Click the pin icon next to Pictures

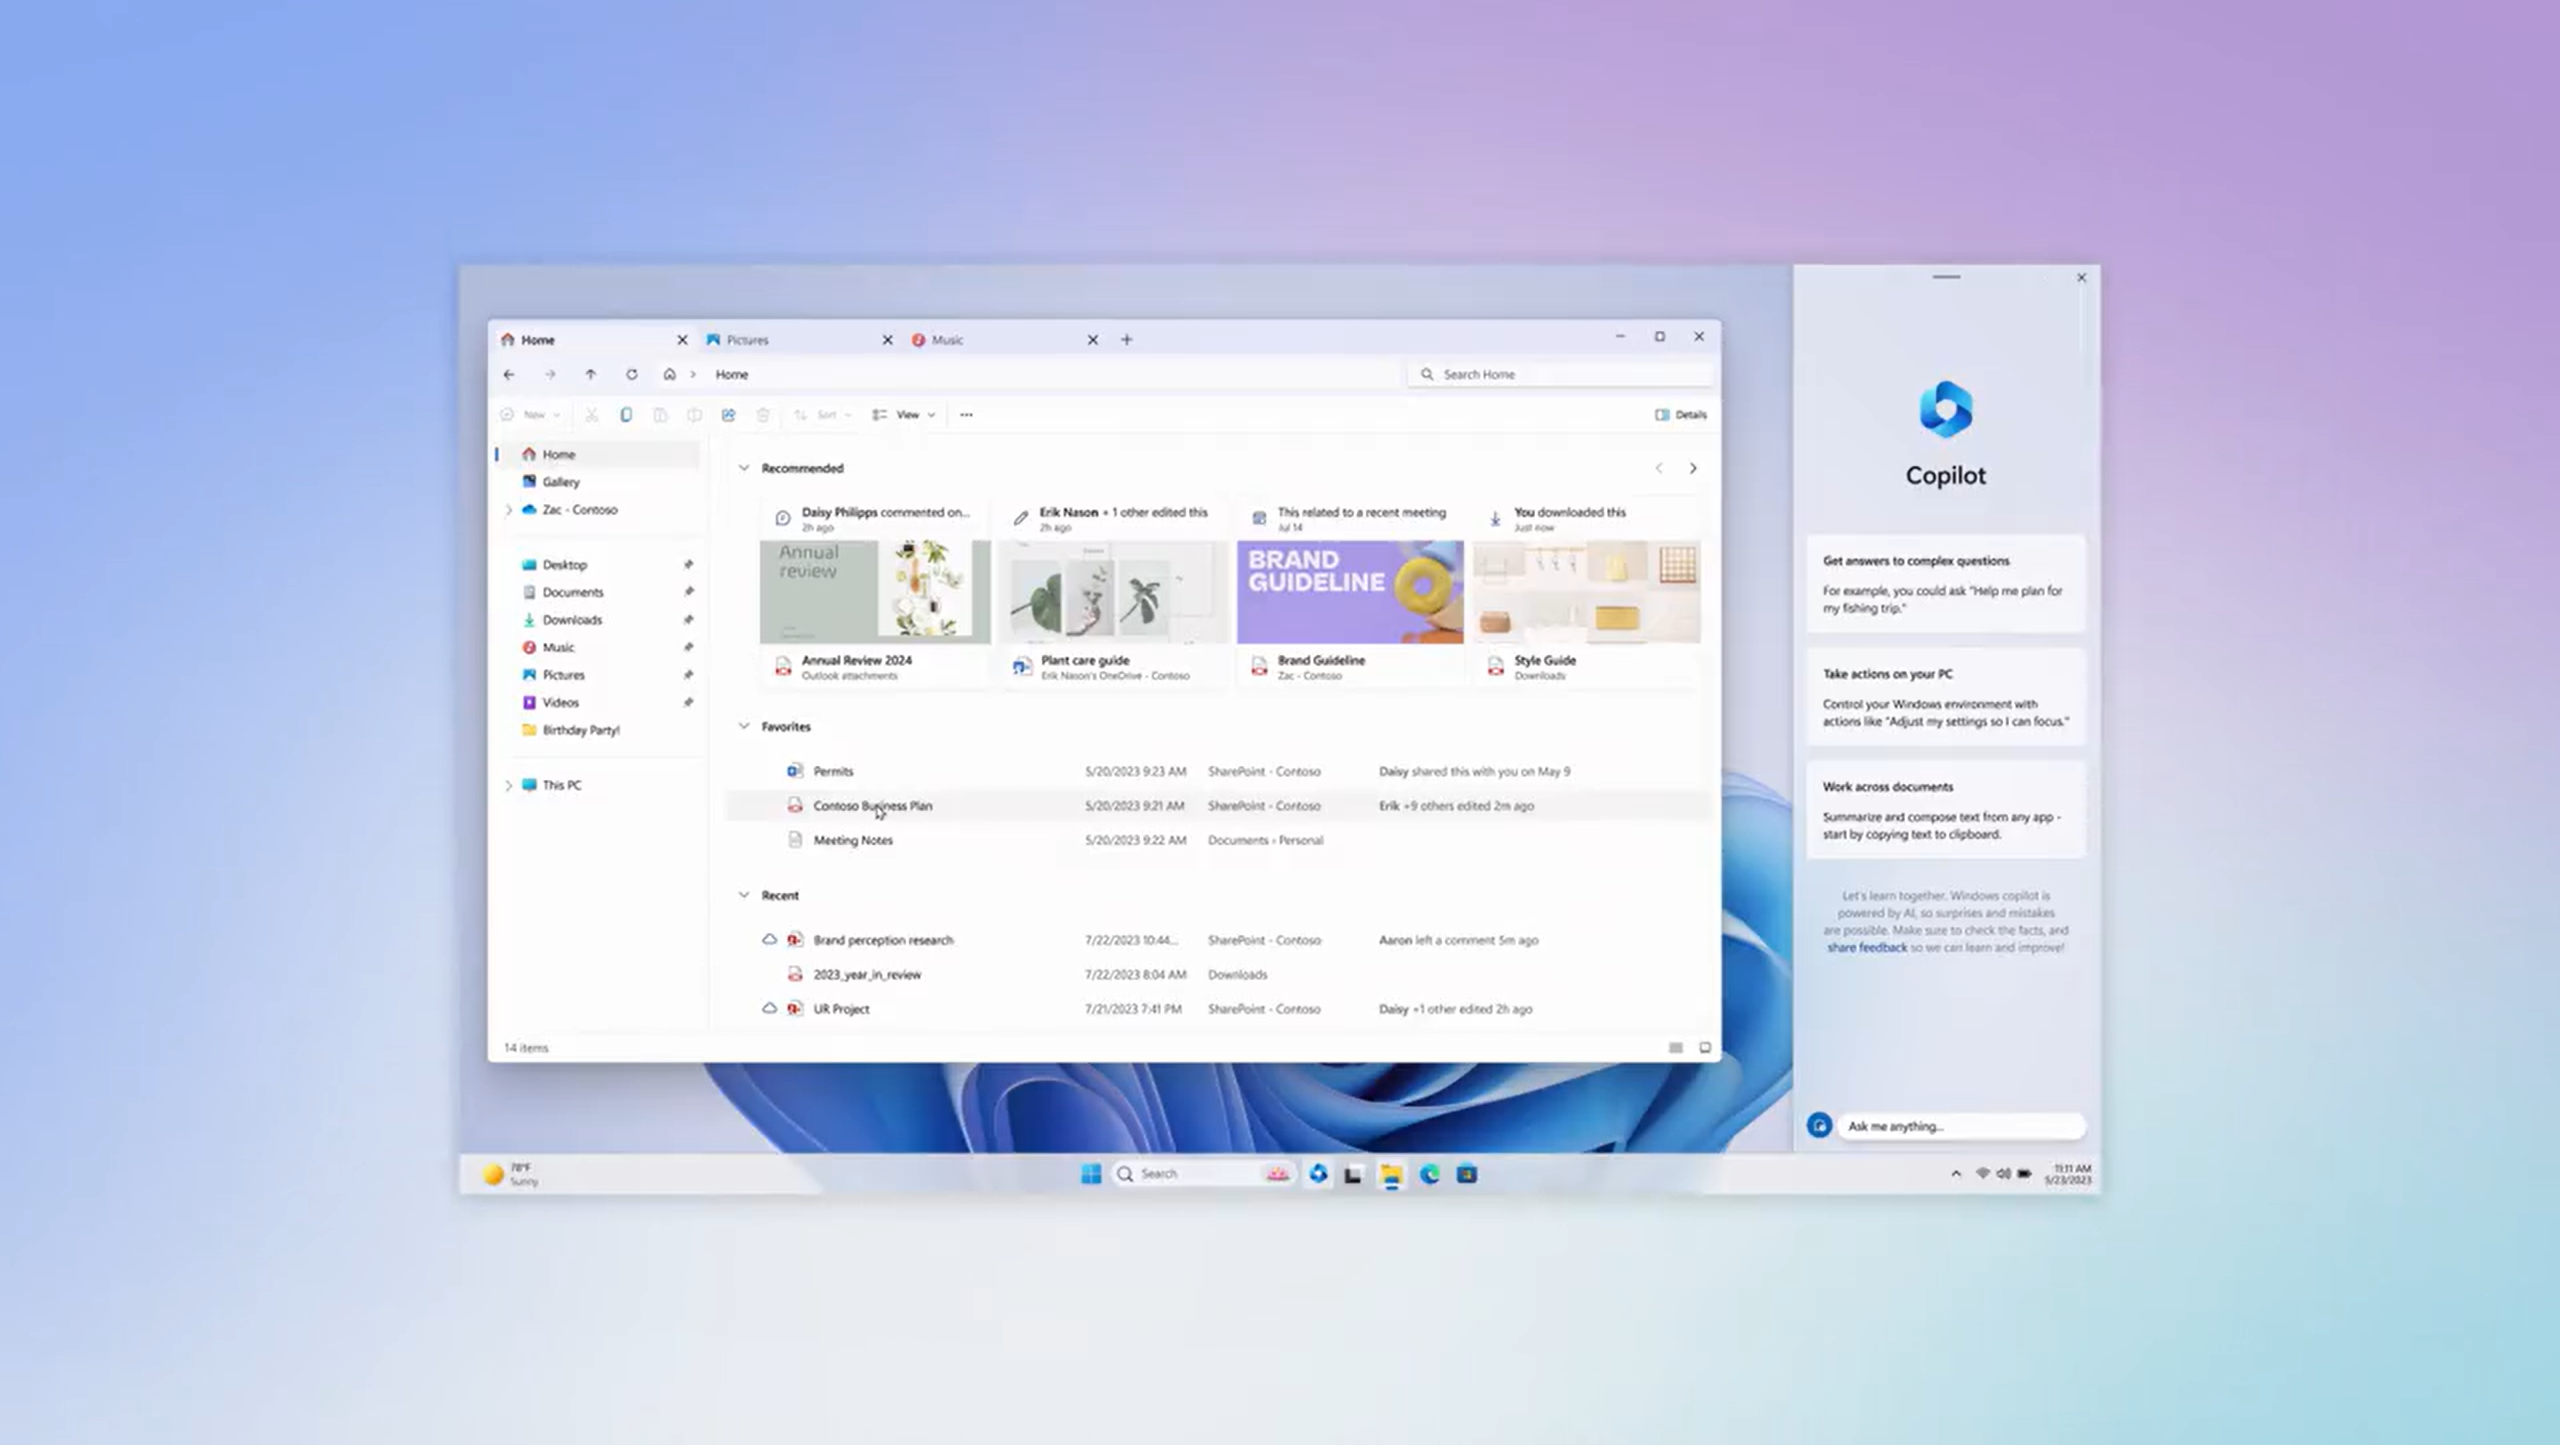click(x=688, y=675)
